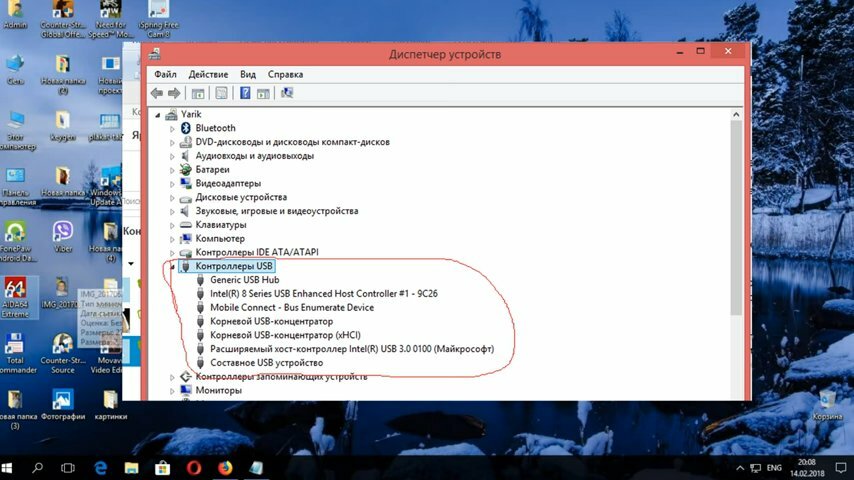Open Start menu in the taskbar

click(x=7, y=468)
